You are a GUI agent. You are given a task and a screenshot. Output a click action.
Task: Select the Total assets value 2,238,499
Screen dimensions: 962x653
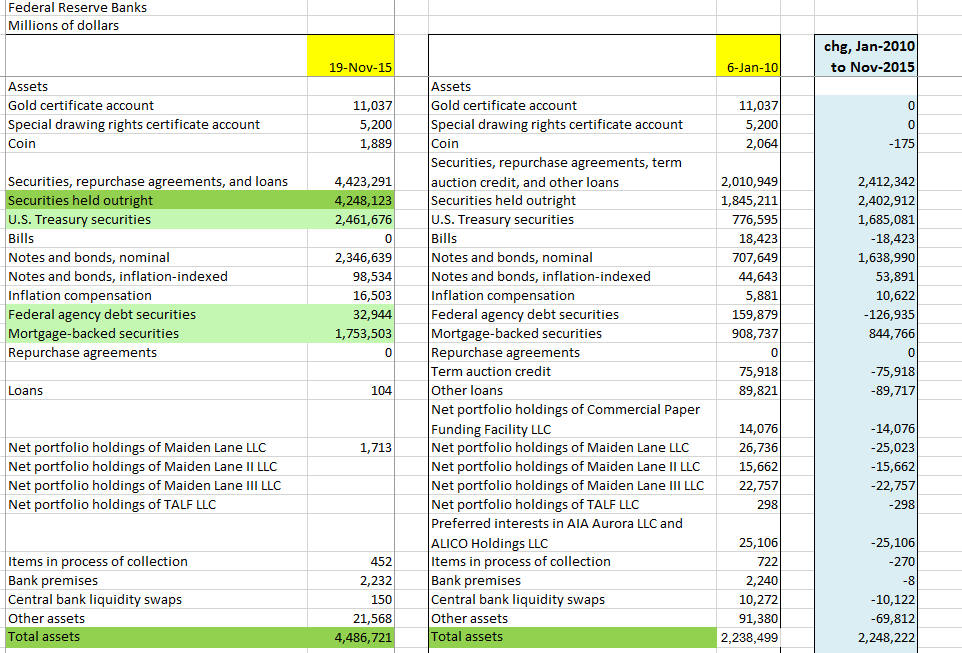click(x=748, y=637)
